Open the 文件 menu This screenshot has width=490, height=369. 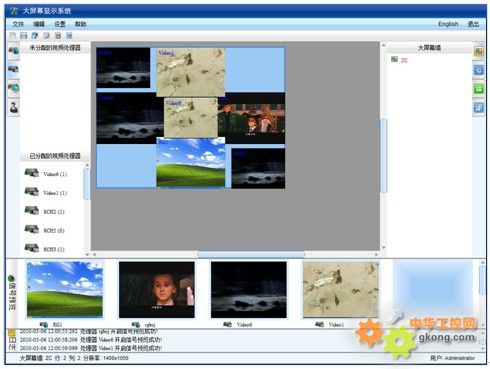(x=18, y=24)
